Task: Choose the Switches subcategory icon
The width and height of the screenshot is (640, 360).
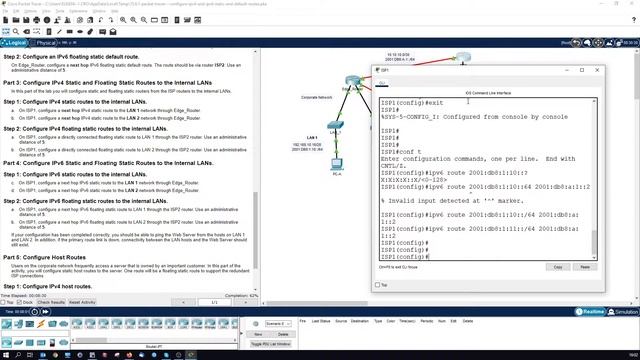Action: [x=18, y=342]
